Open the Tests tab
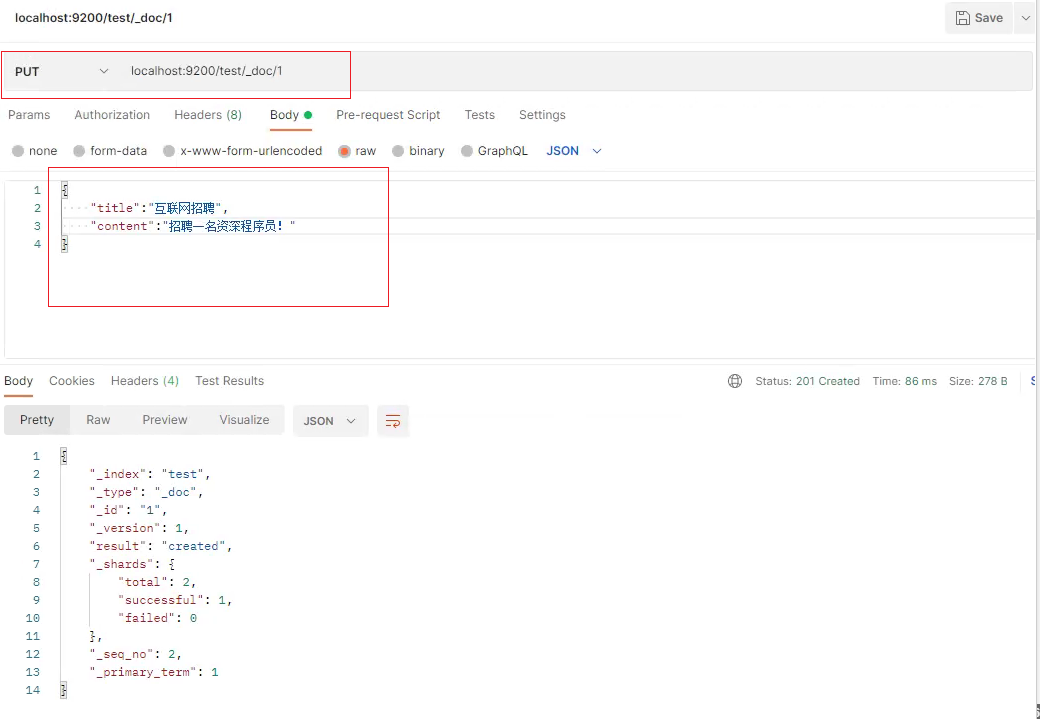The height and width of the screenshot is (719, 1040). (480, 115)
